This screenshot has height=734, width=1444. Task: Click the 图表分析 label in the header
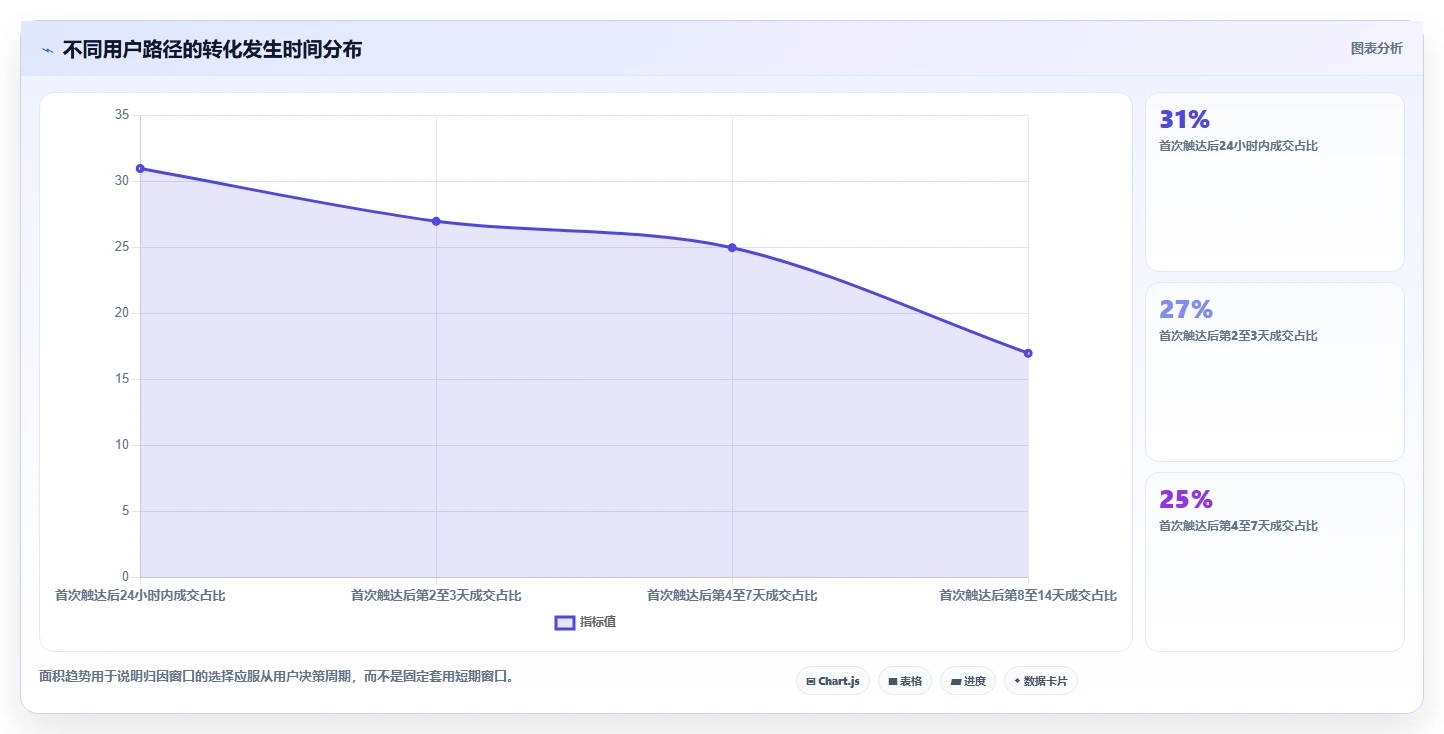click(1376, 48)
